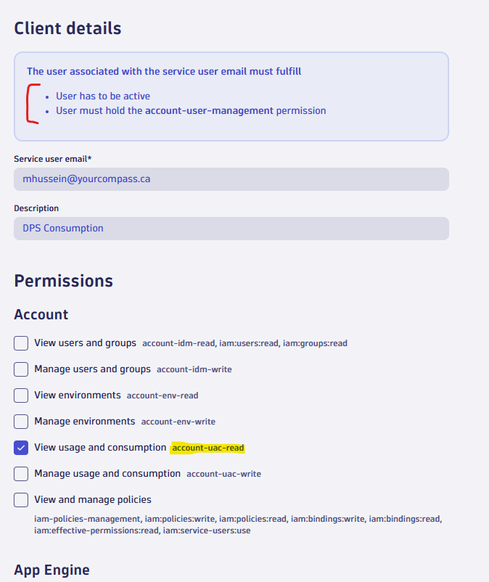Click the Manage users and groups label

point(92,369)
